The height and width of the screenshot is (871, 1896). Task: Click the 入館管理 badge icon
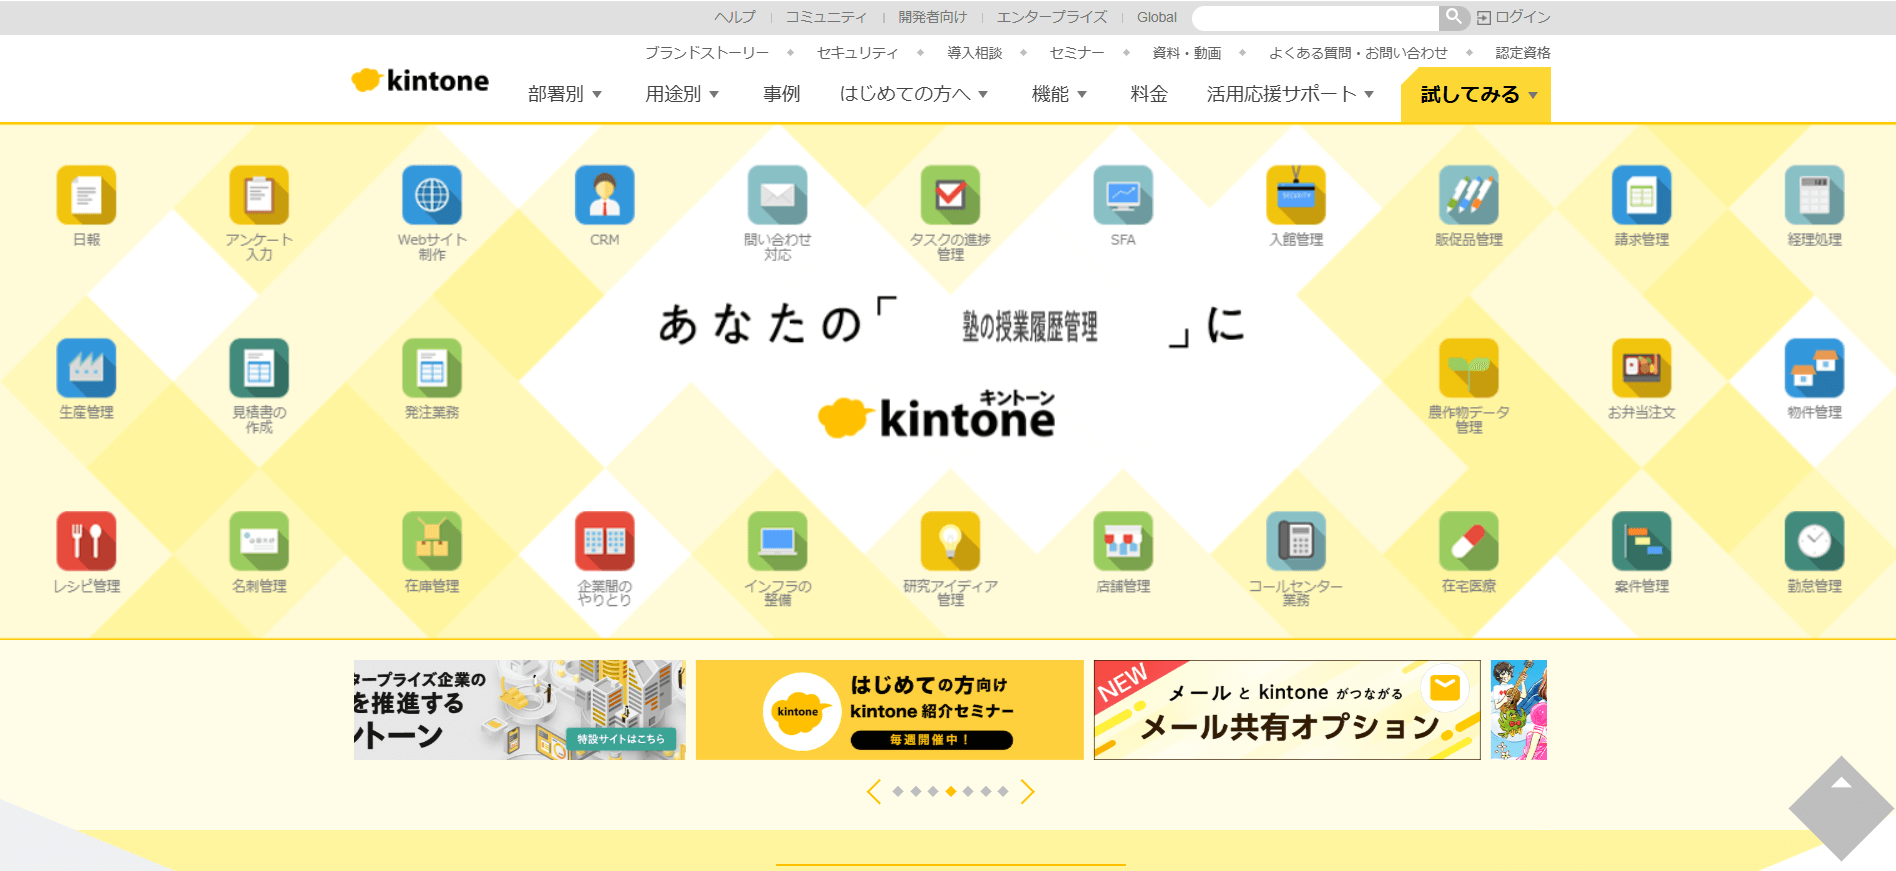click(1296, 195)
